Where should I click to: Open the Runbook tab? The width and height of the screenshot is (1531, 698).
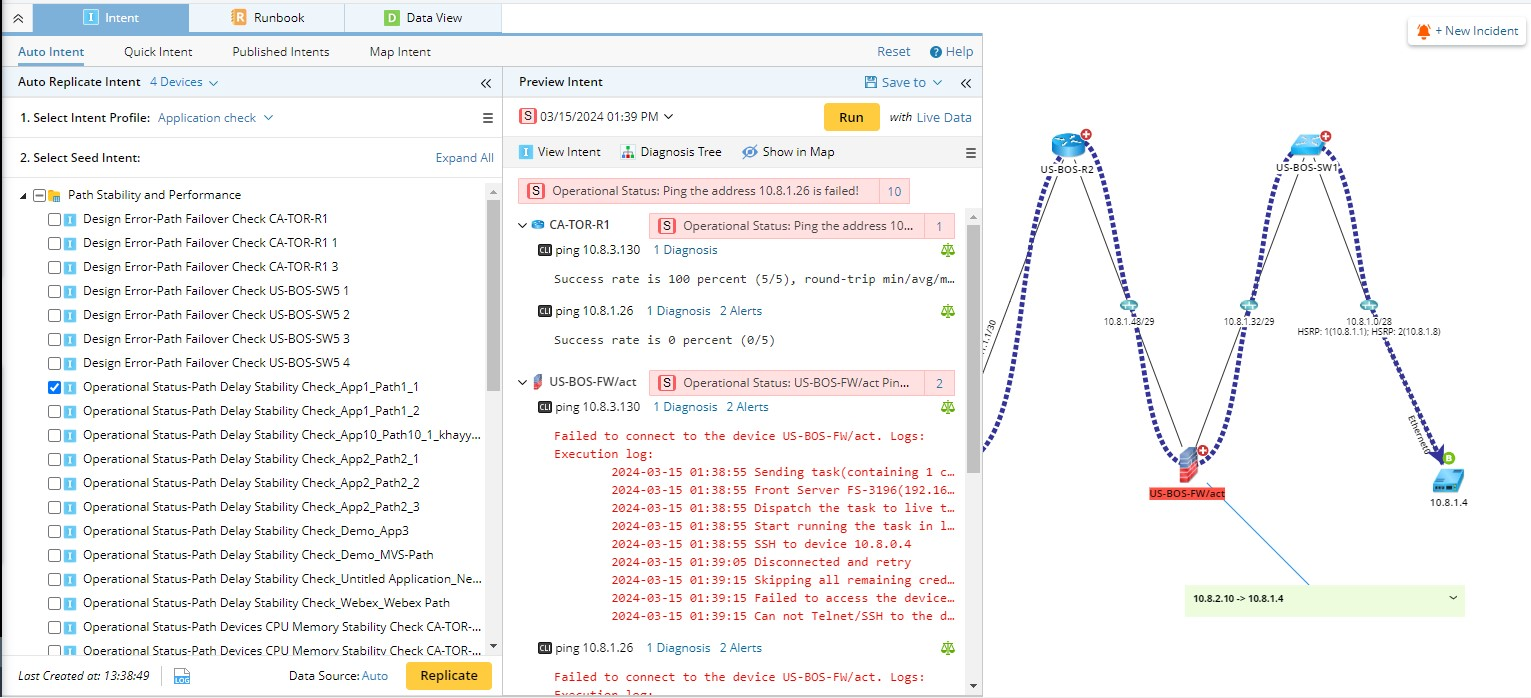[x=267, y=18]
